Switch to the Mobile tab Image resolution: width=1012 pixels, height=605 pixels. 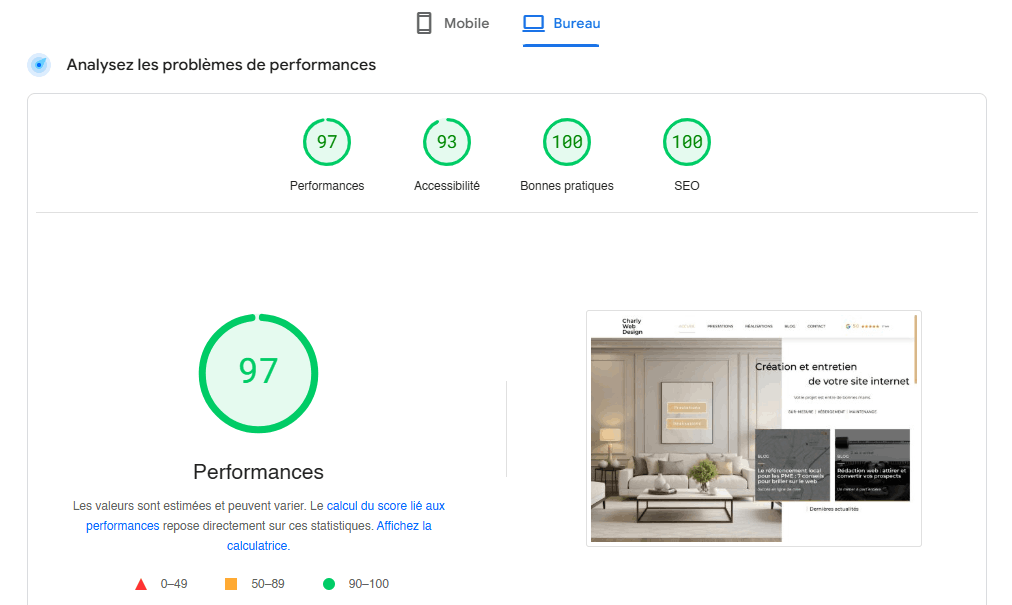tap(452, 22)
